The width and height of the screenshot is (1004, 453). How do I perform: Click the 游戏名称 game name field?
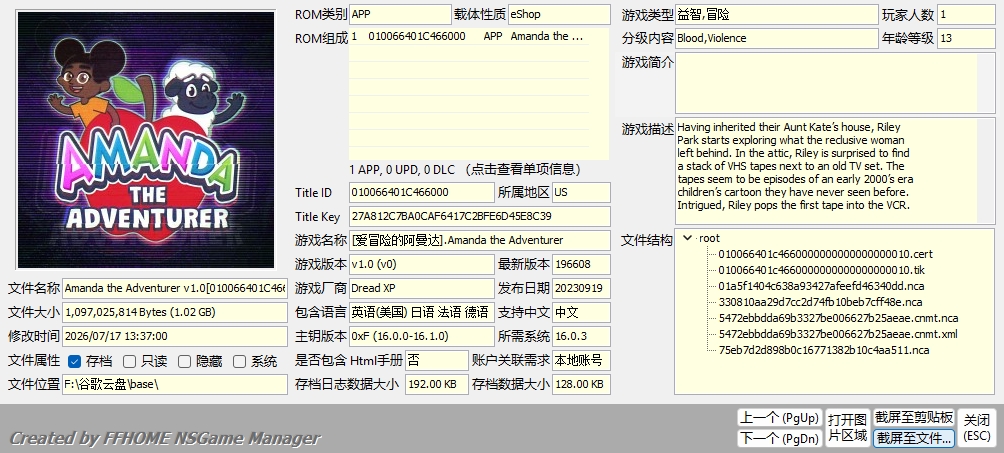click(480, 240)
